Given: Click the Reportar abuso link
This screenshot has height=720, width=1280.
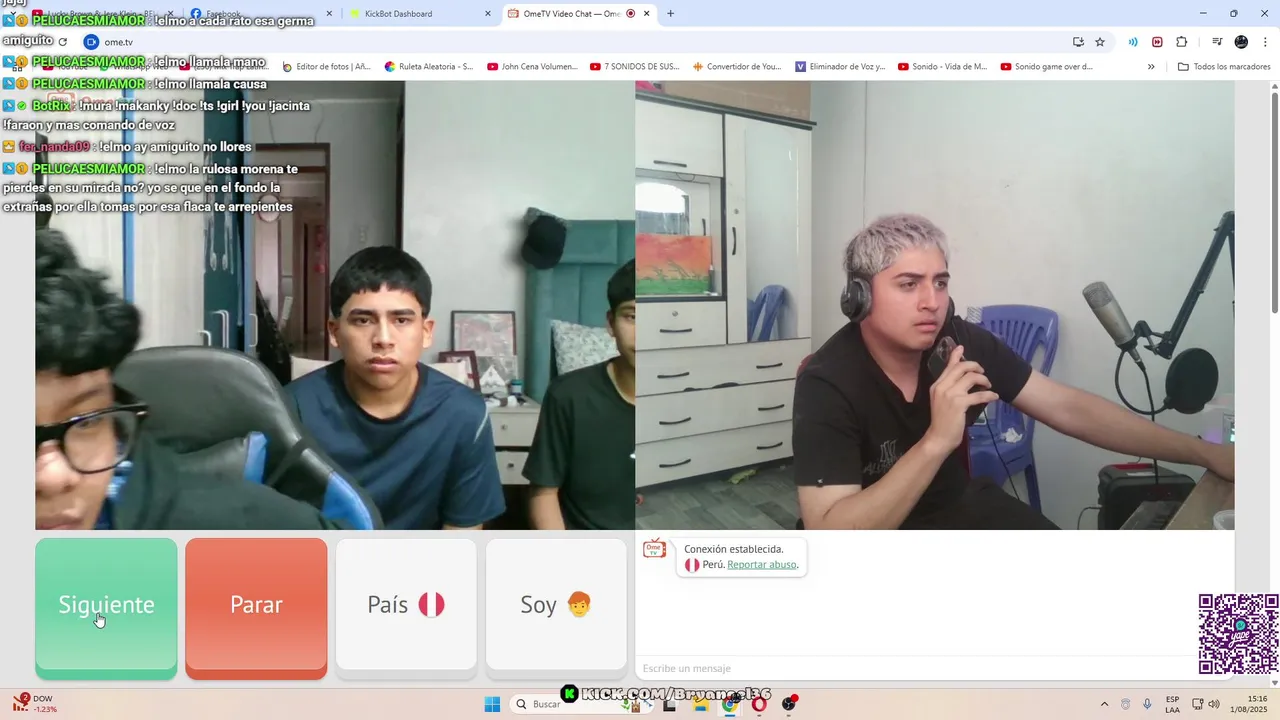Looking at the screenshot, I should click(x=762, y=565).
